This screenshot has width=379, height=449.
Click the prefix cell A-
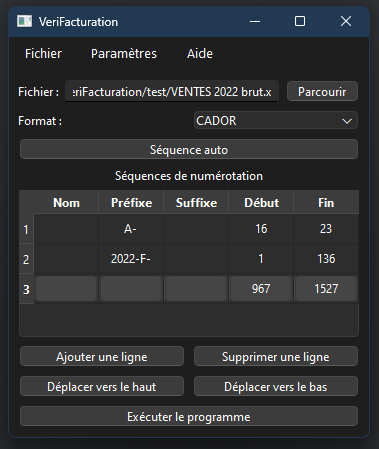tap(131, 229)
